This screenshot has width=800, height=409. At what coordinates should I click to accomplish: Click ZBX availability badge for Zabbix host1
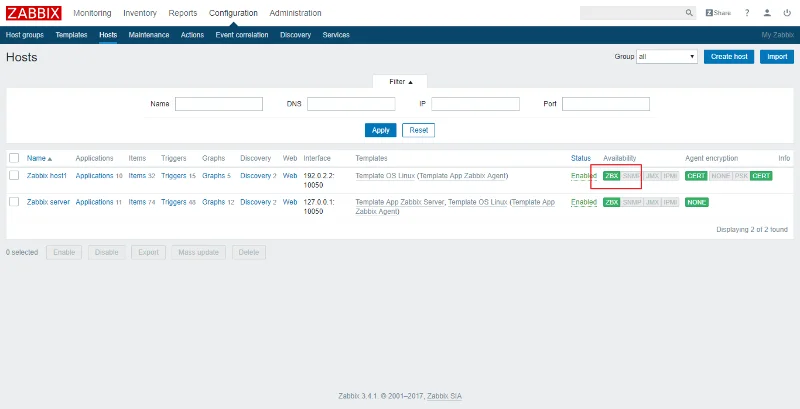(611, 176)
